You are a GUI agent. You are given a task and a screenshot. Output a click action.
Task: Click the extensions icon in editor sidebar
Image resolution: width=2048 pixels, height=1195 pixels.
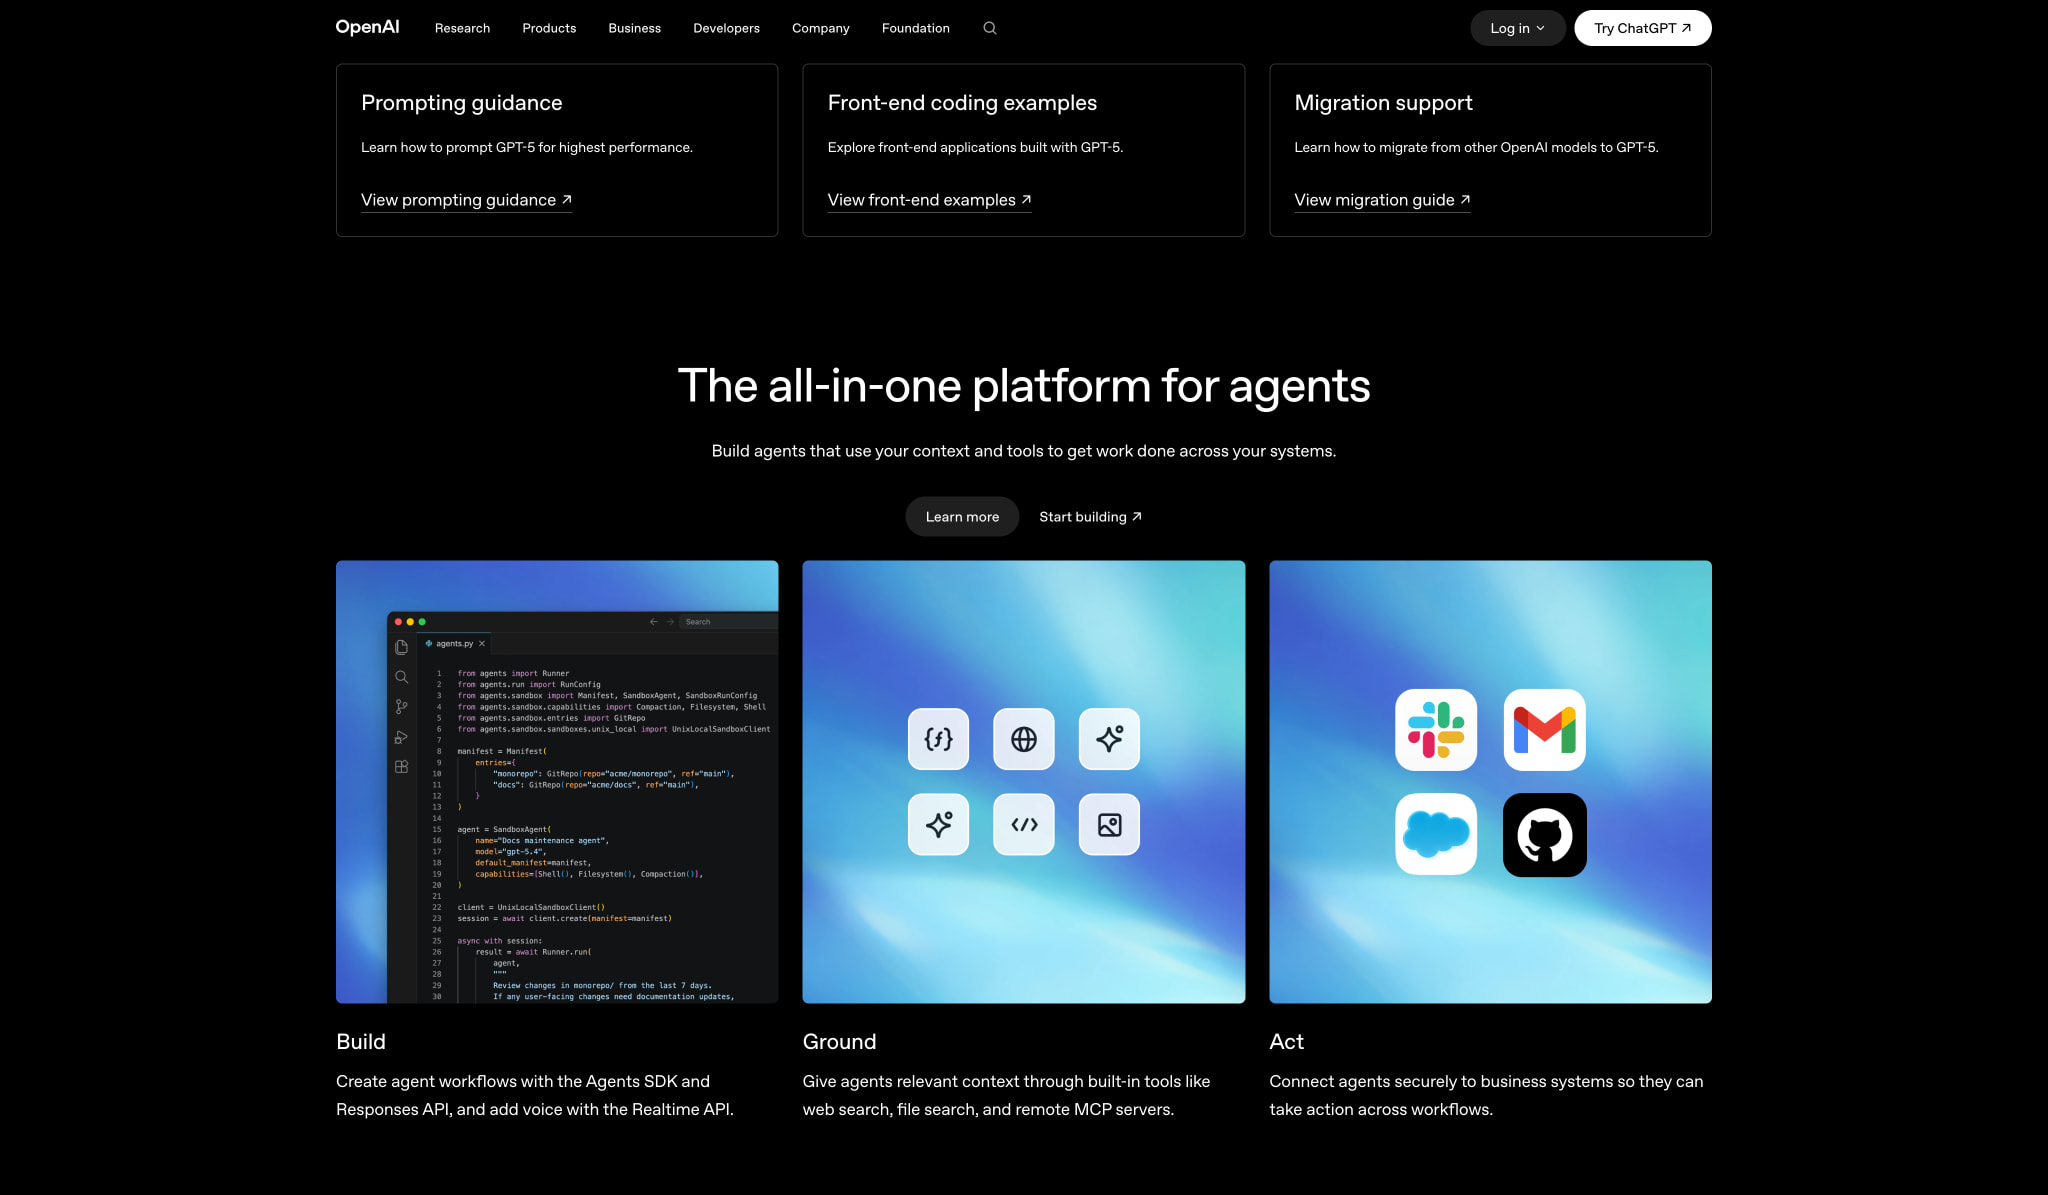tap(401, 767)
